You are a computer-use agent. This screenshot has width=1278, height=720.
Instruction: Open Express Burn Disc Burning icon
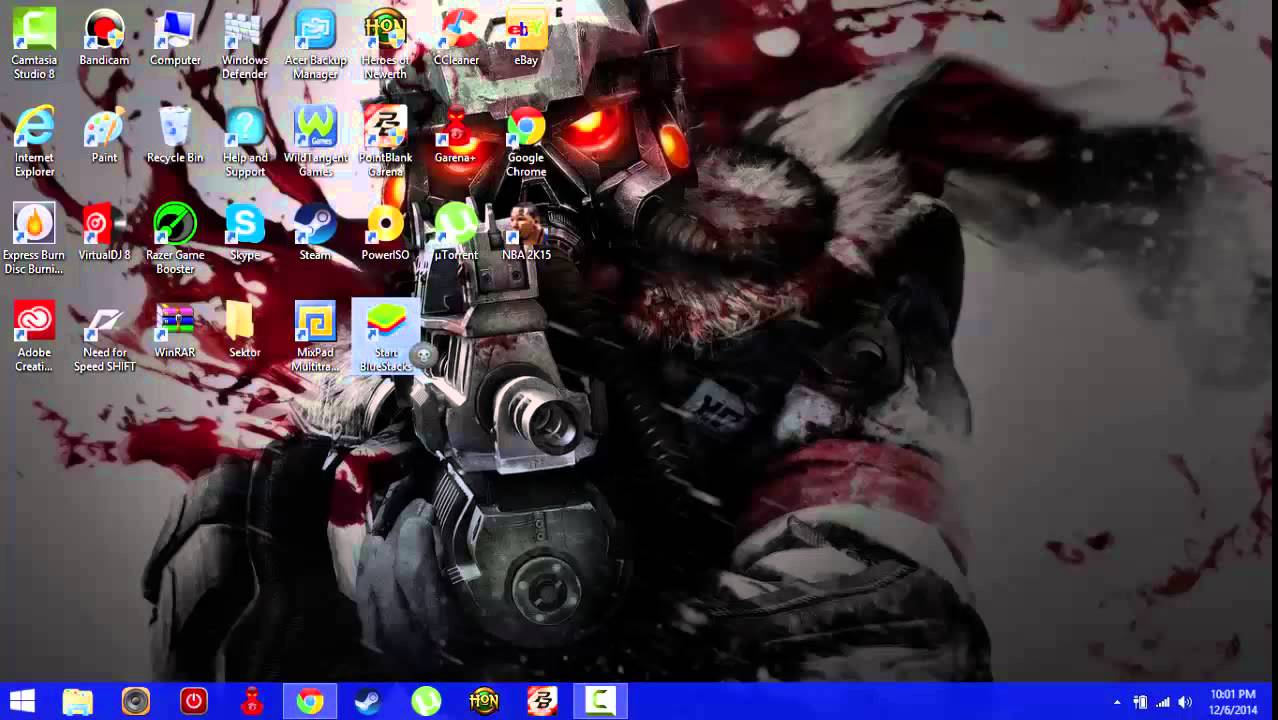tap(34, 238)
